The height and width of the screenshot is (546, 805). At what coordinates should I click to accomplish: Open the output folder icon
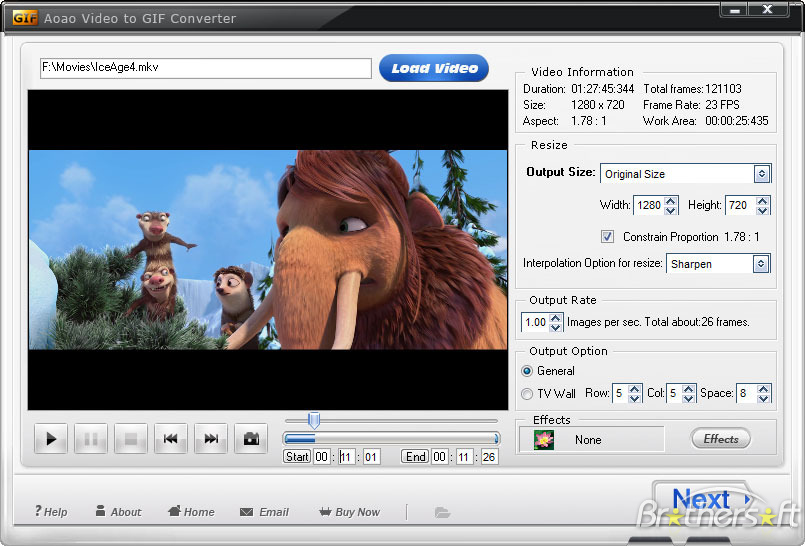(442, 512)
